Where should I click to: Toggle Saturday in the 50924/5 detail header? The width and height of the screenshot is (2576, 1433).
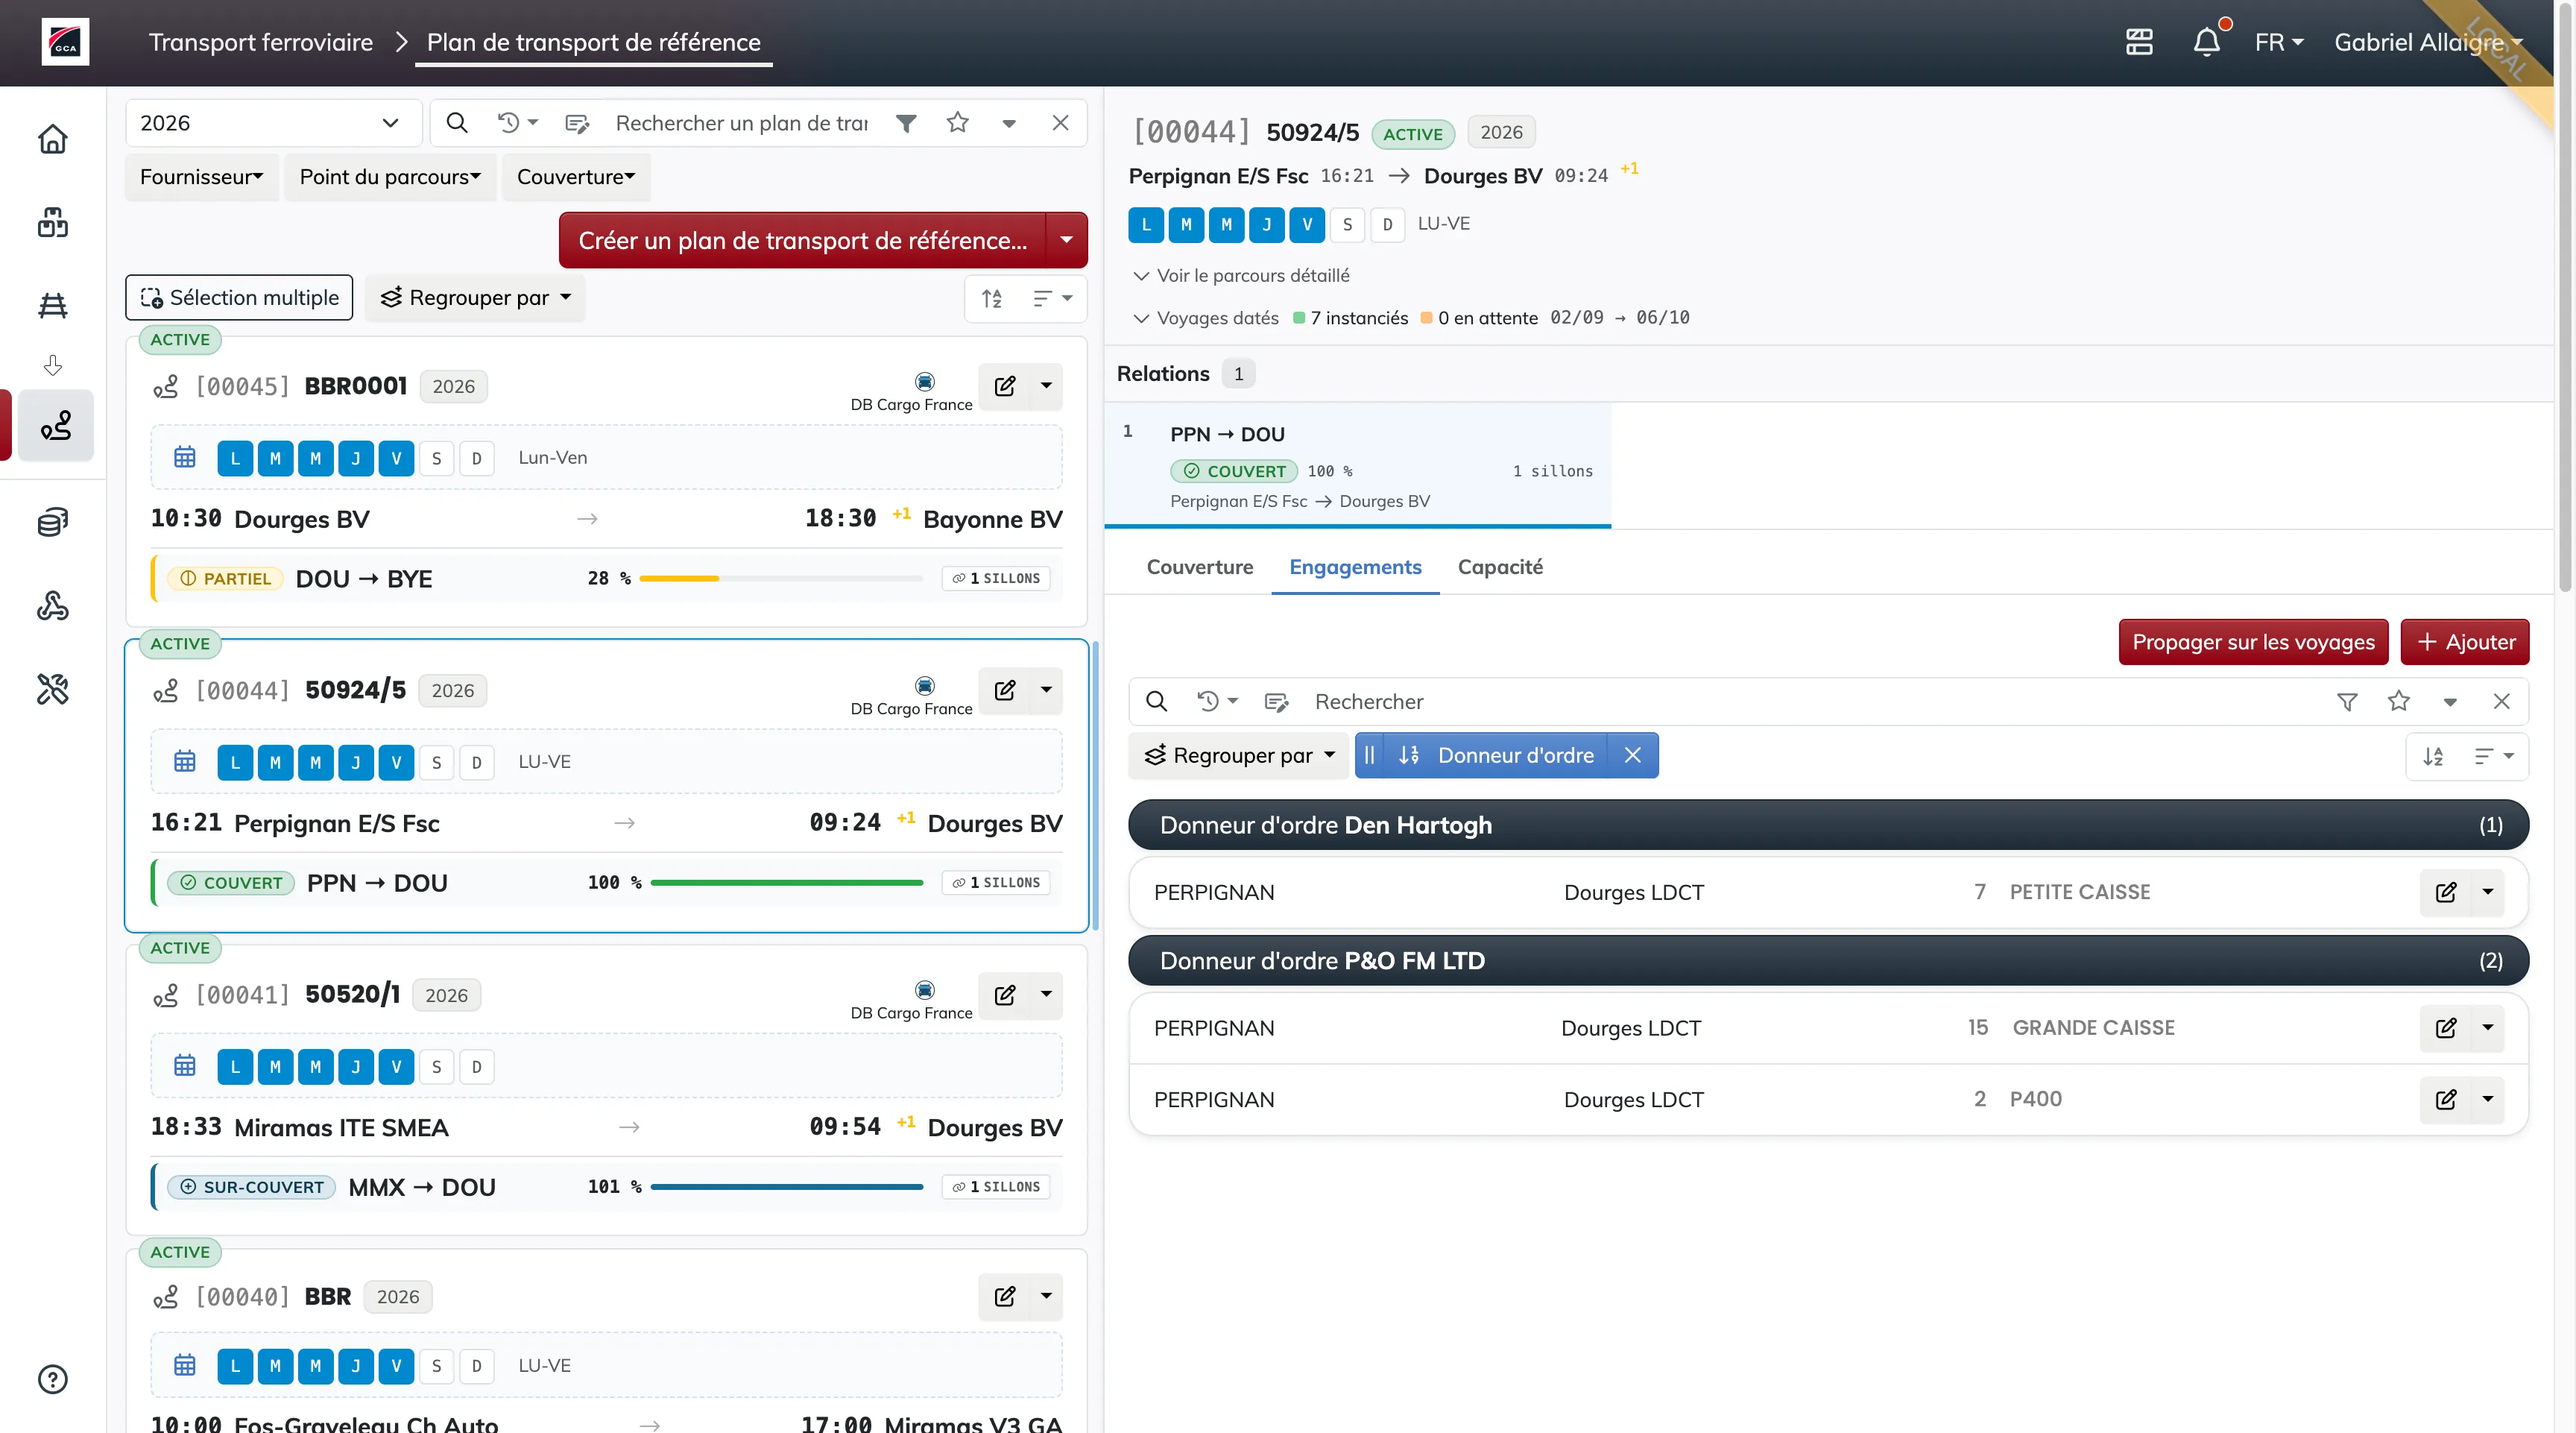click(x=1347, y=225)
